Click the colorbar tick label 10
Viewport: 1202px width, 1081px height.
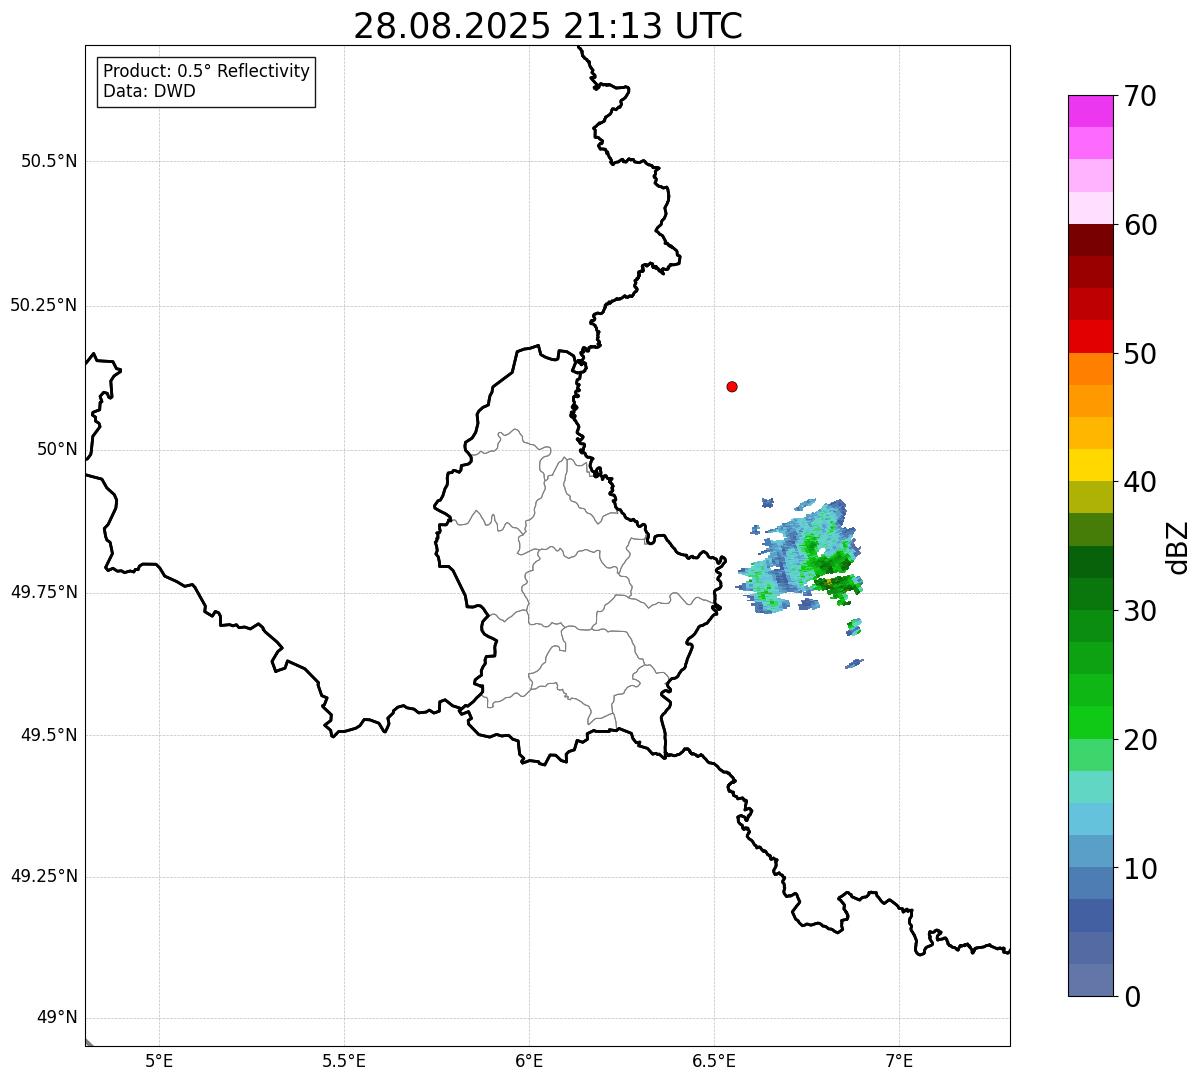point(1140,869)
